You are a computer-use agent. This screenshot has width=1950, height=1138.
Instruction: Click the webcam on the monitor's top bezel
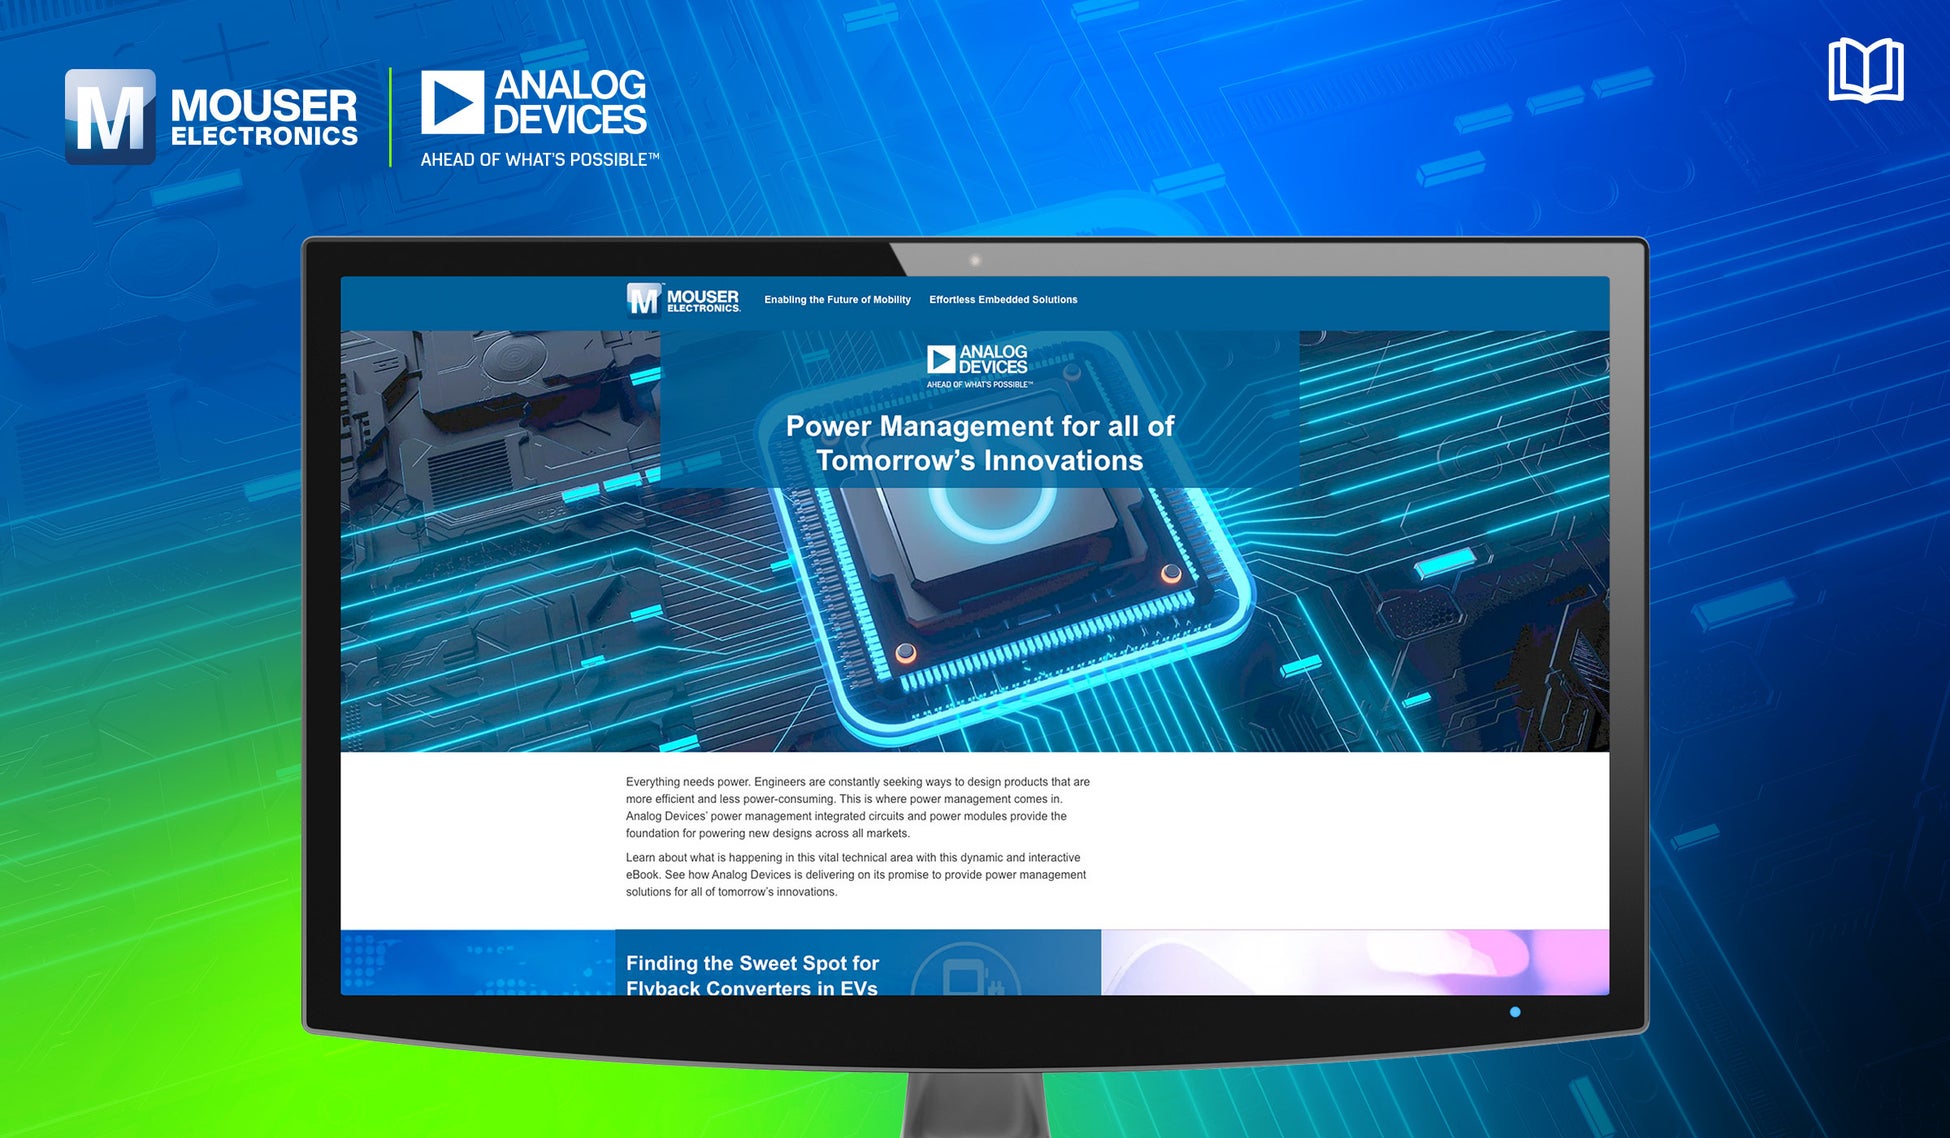pyautogui.click(x=975, y=261)
